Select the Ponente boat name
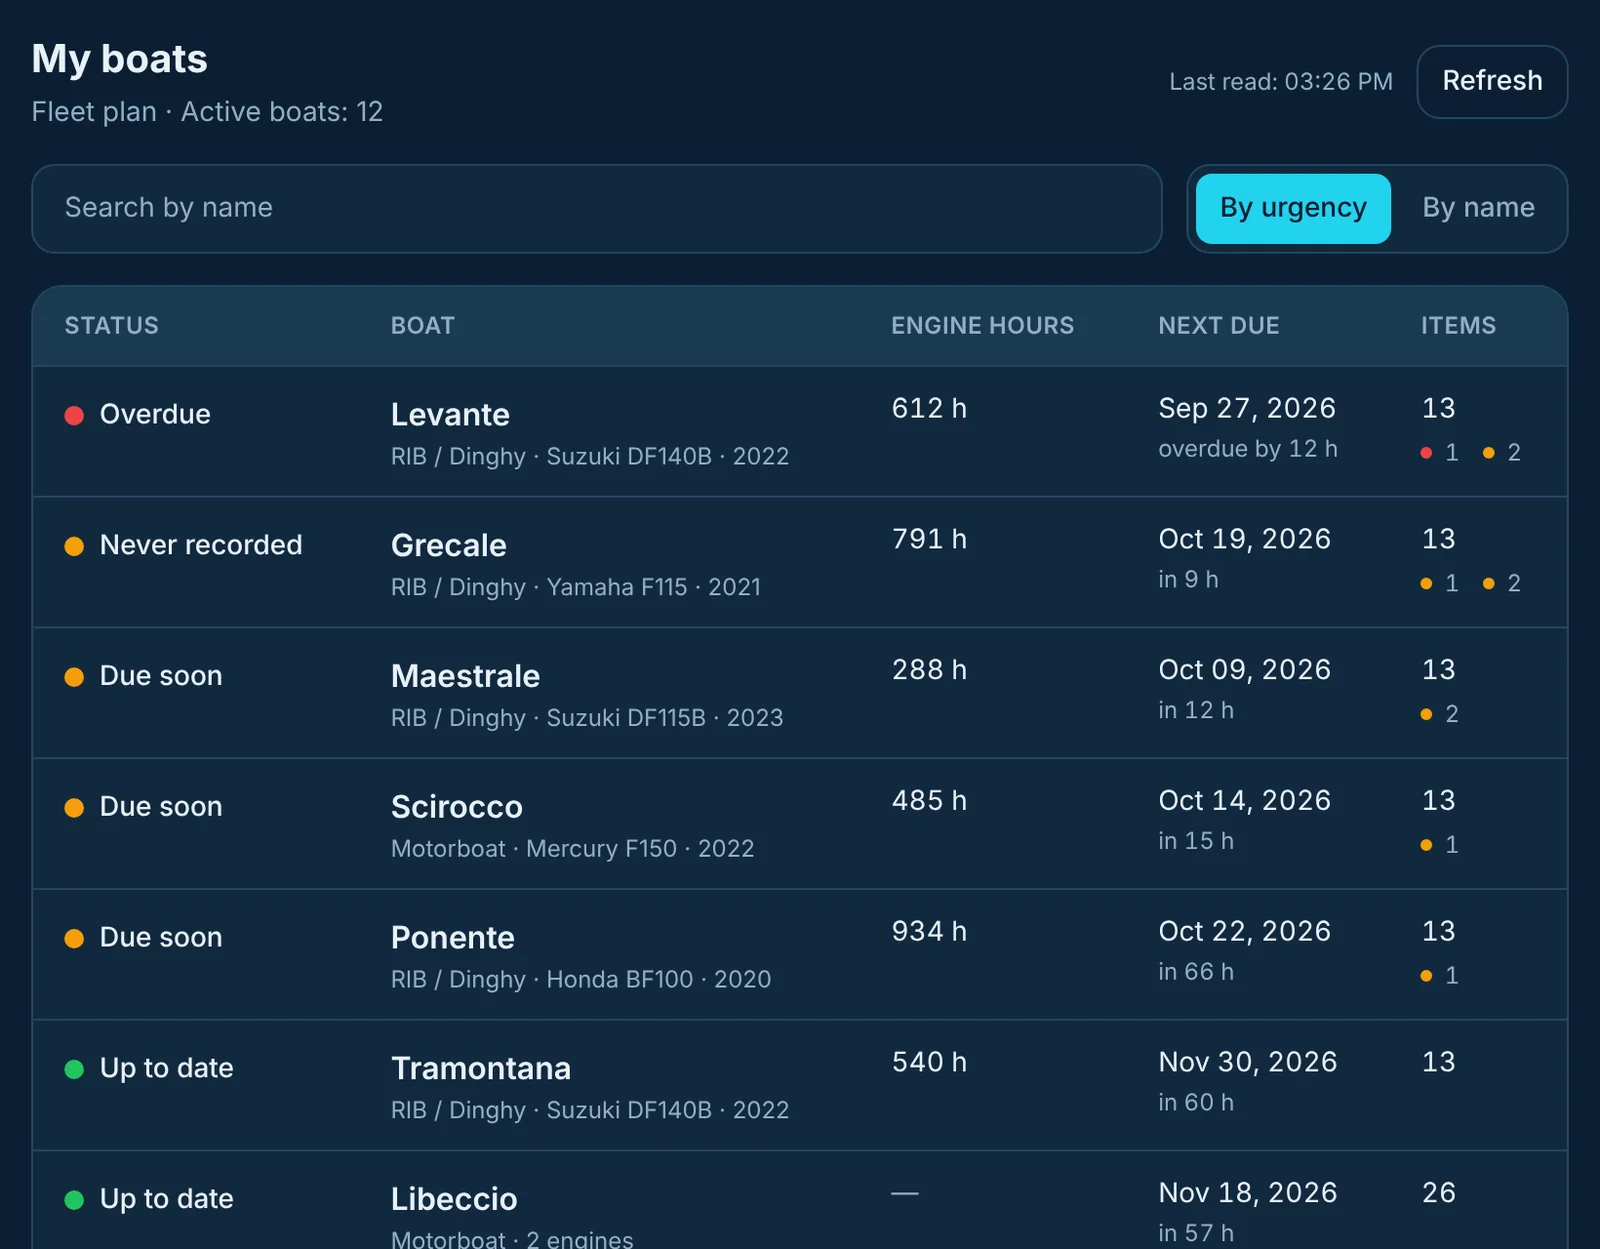Screen dimensions: 1600x1249 [x=453, y=938]
